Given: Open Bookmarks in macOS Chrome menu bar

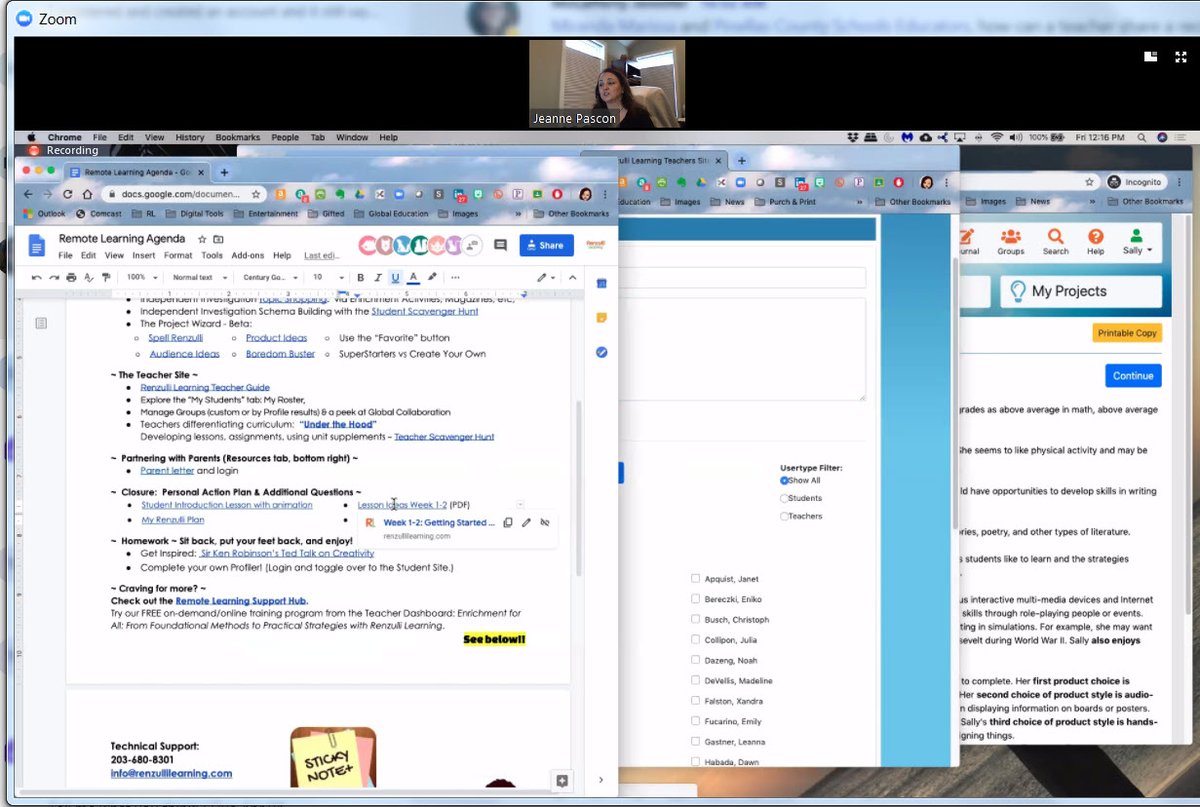Looking at the screenshot, I should tap(238, 137).
